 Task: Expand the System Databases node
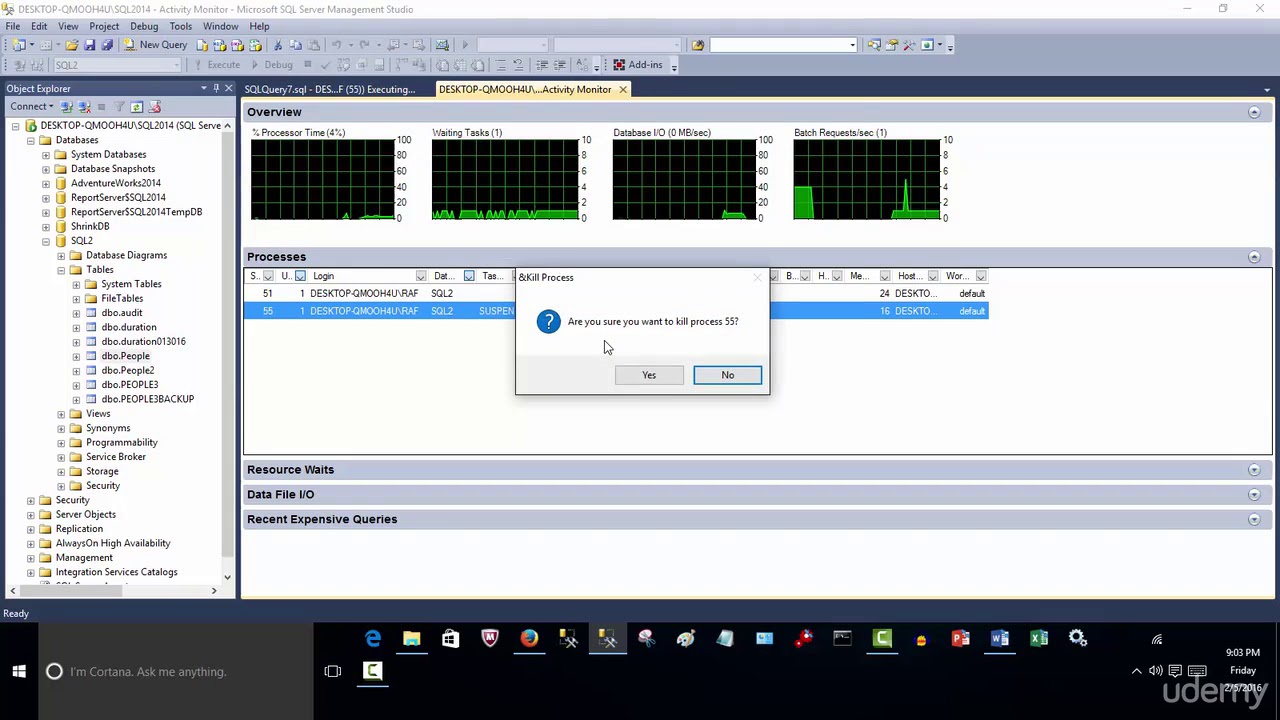click(x=46, y=155)
